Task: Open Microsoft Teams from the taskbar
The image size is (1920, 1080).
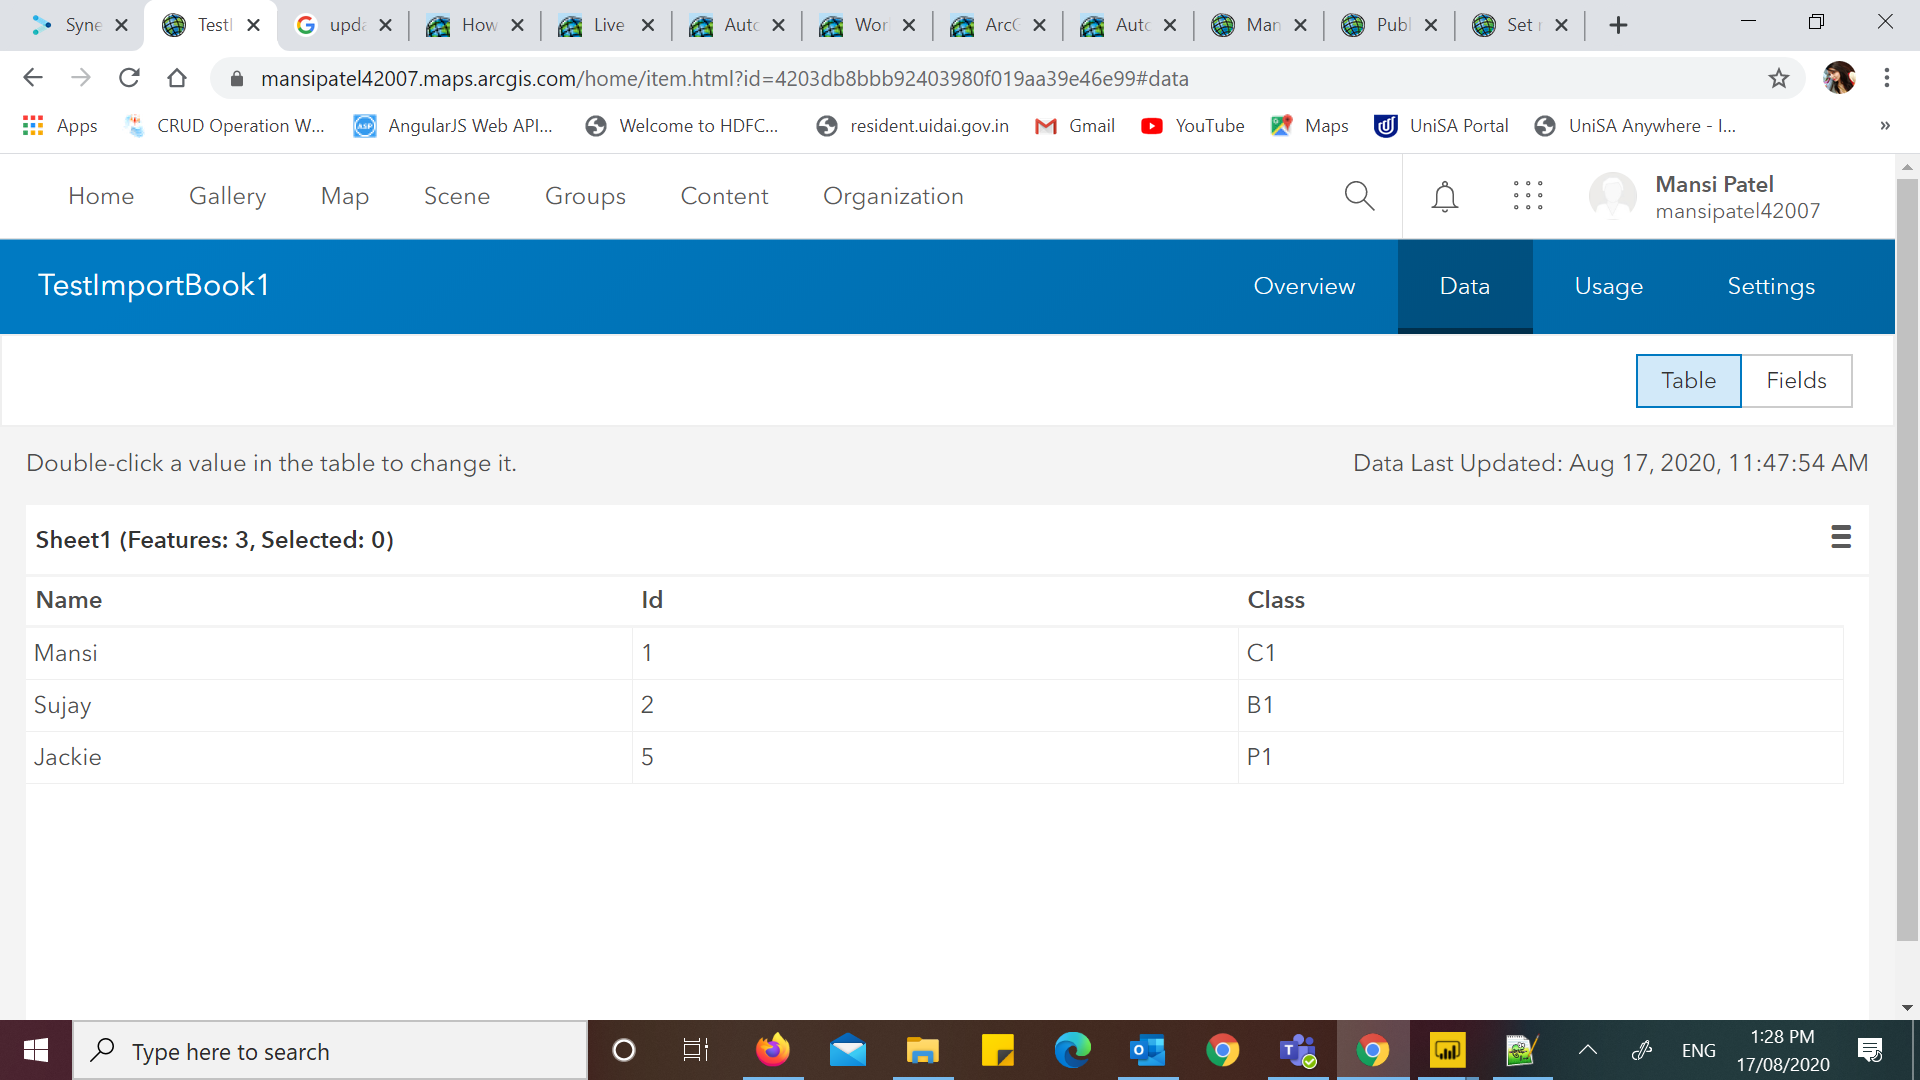Action: [x=1297, y=1050]
